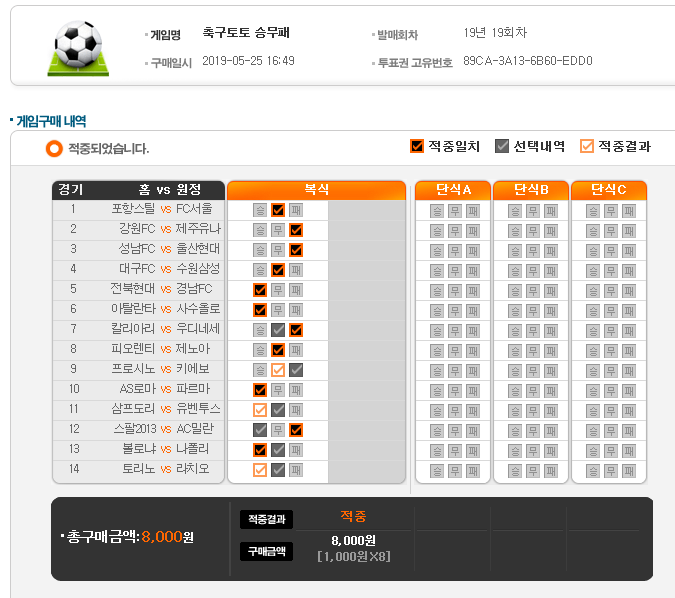The height and width of the screenshot is (598, 675).
Task: Click the soccer ball game icon
Action: click(78, 48)
